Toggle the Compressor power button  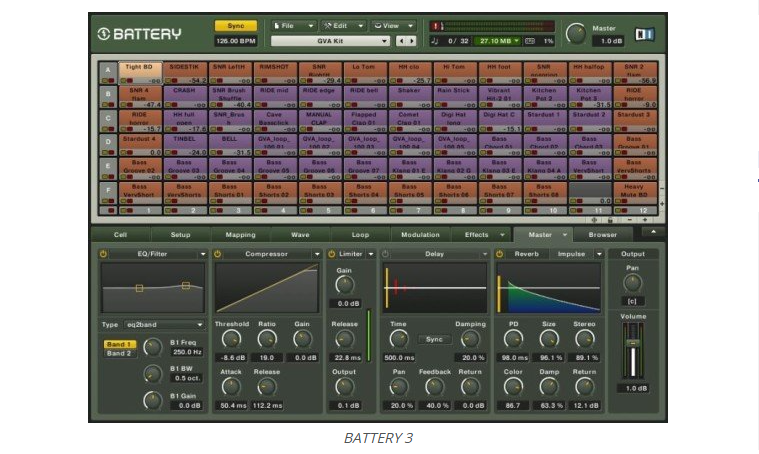tap(217, 254)
